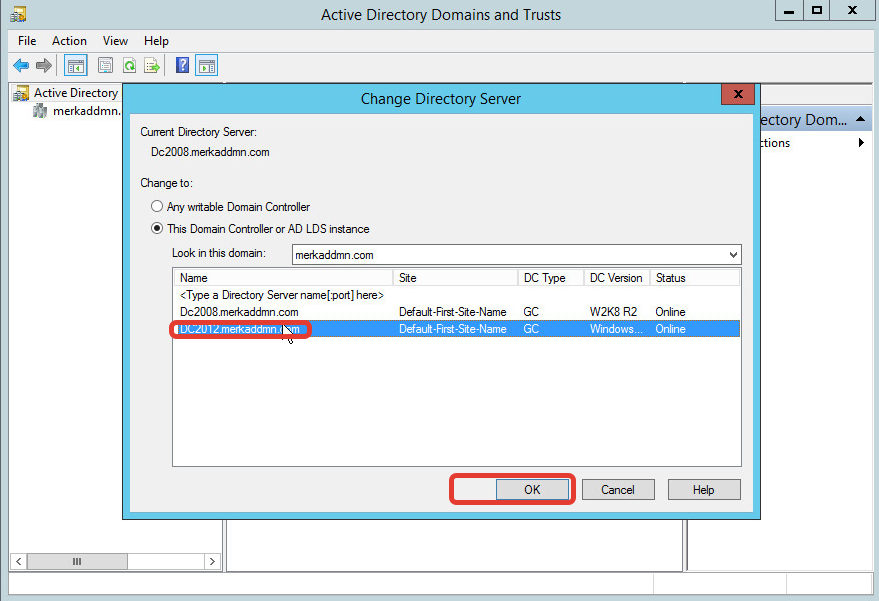
Task: Maximize the Active Directory Domains and Trusts window
Action: click(x=817, y=11)
